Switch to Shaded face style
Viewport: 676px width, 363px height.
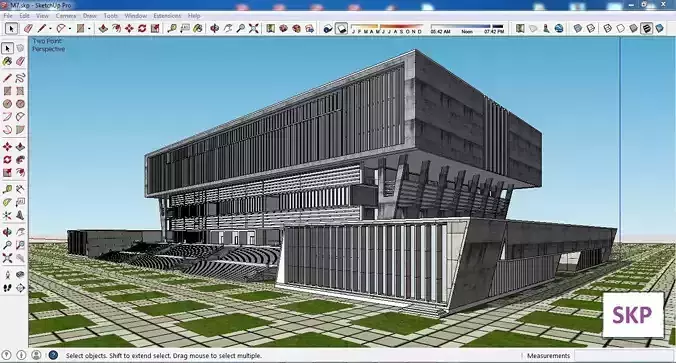pyautogui.click(x=633, y=28)
